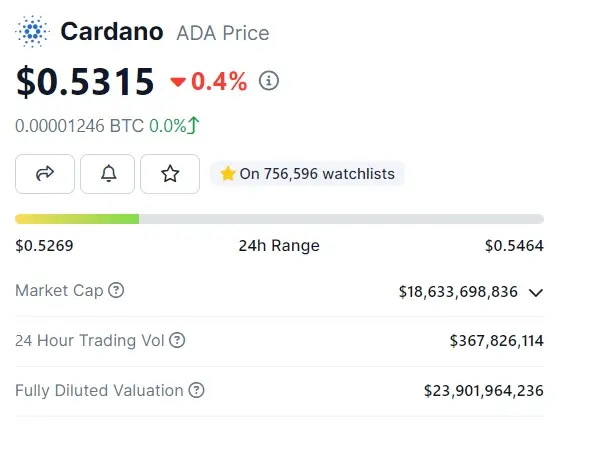
Task: Add Cardano to watchlist via star button
Action: [170, 174]
